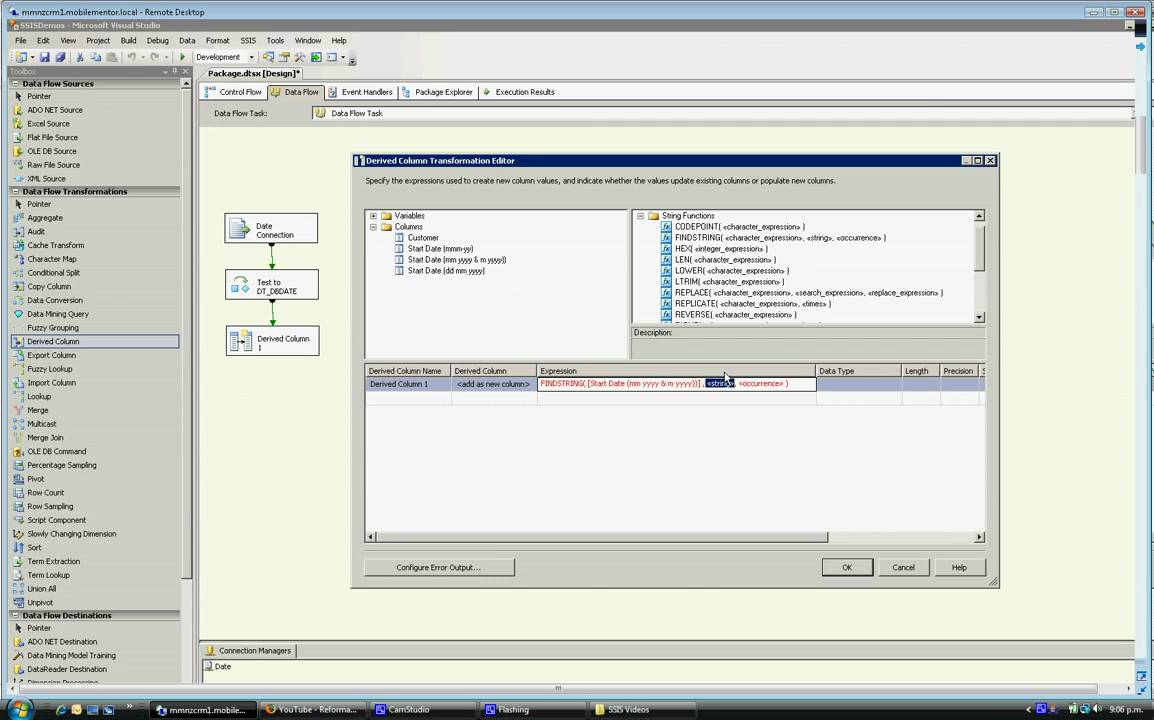The image size is (1154, 720).
Task: Select the Sort transformation
Action: pyautogui.click(x=34, y=548)
